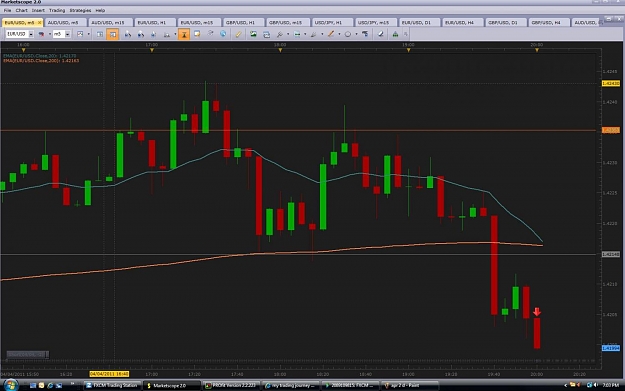The height and width of the screenshot is (391, 625).
Task: Switch to the AUD/USD, m5 chart tab
Action: pyautogui.click(x=65, y=23)
